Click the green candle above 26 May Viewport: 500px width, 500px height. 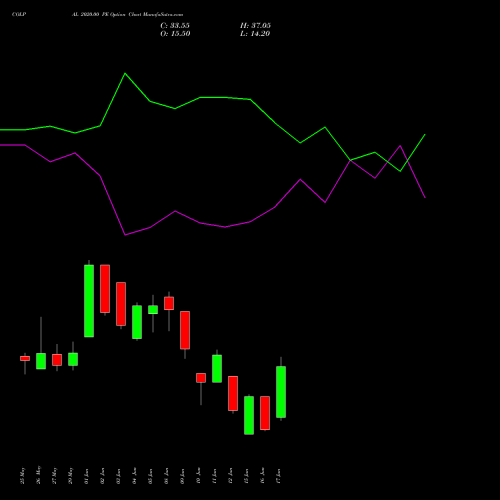tap(41, 361)
